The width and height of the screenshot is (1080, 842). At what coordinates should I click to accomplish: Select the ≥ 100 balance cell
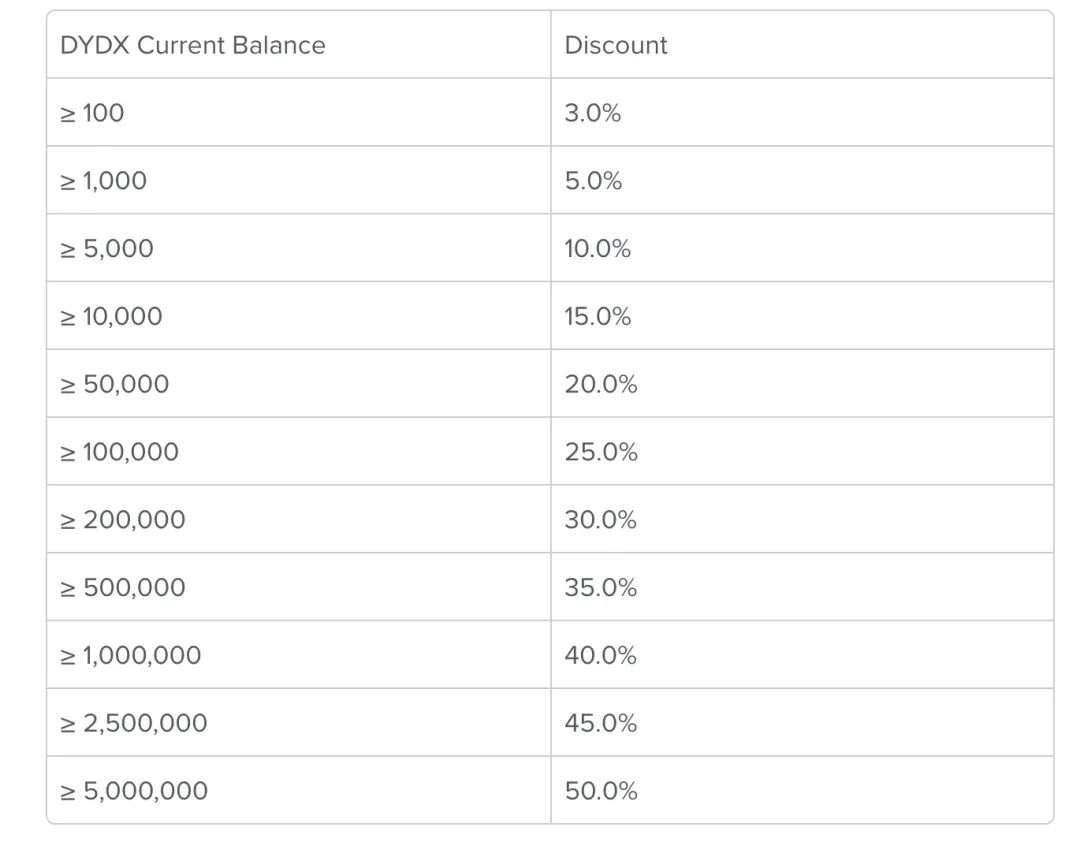tap(298, 112)
